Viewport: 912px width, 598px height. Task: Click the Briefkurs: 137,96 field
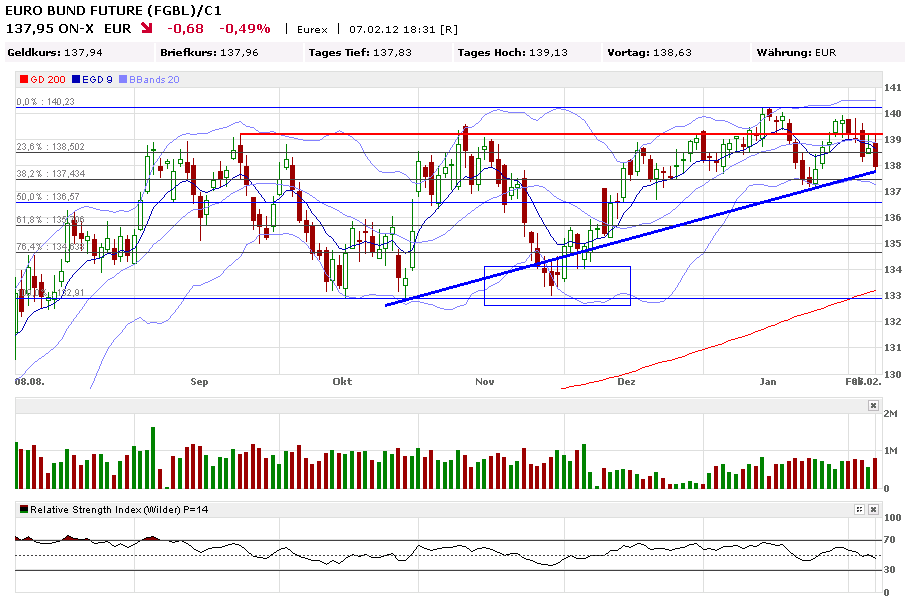tap(230, 52)
